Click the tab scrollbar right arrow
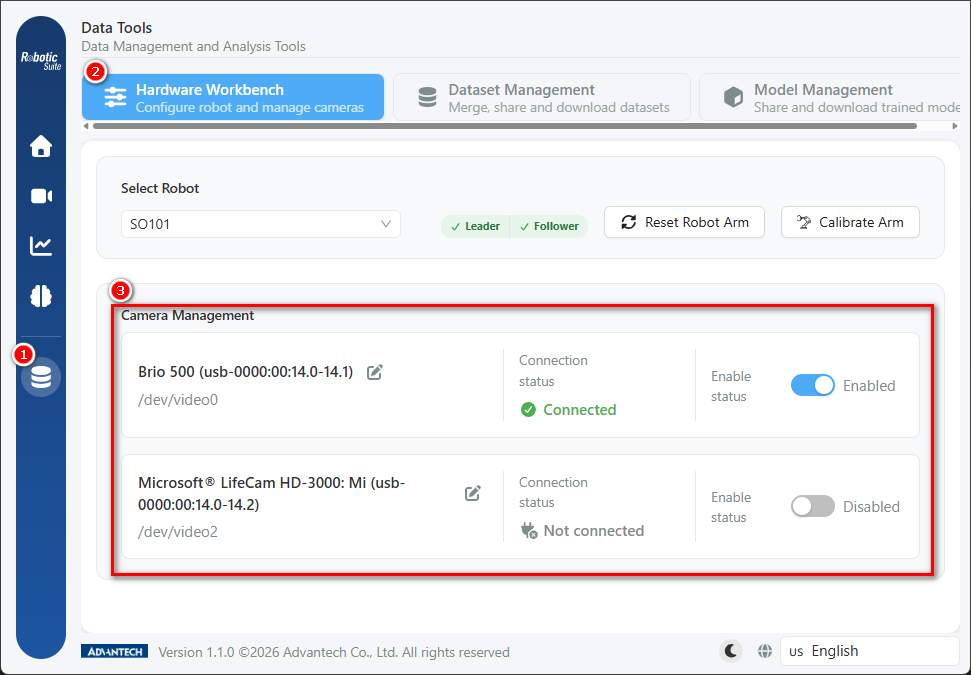Viewport: 971px width, 675px height. coord(954,126)
